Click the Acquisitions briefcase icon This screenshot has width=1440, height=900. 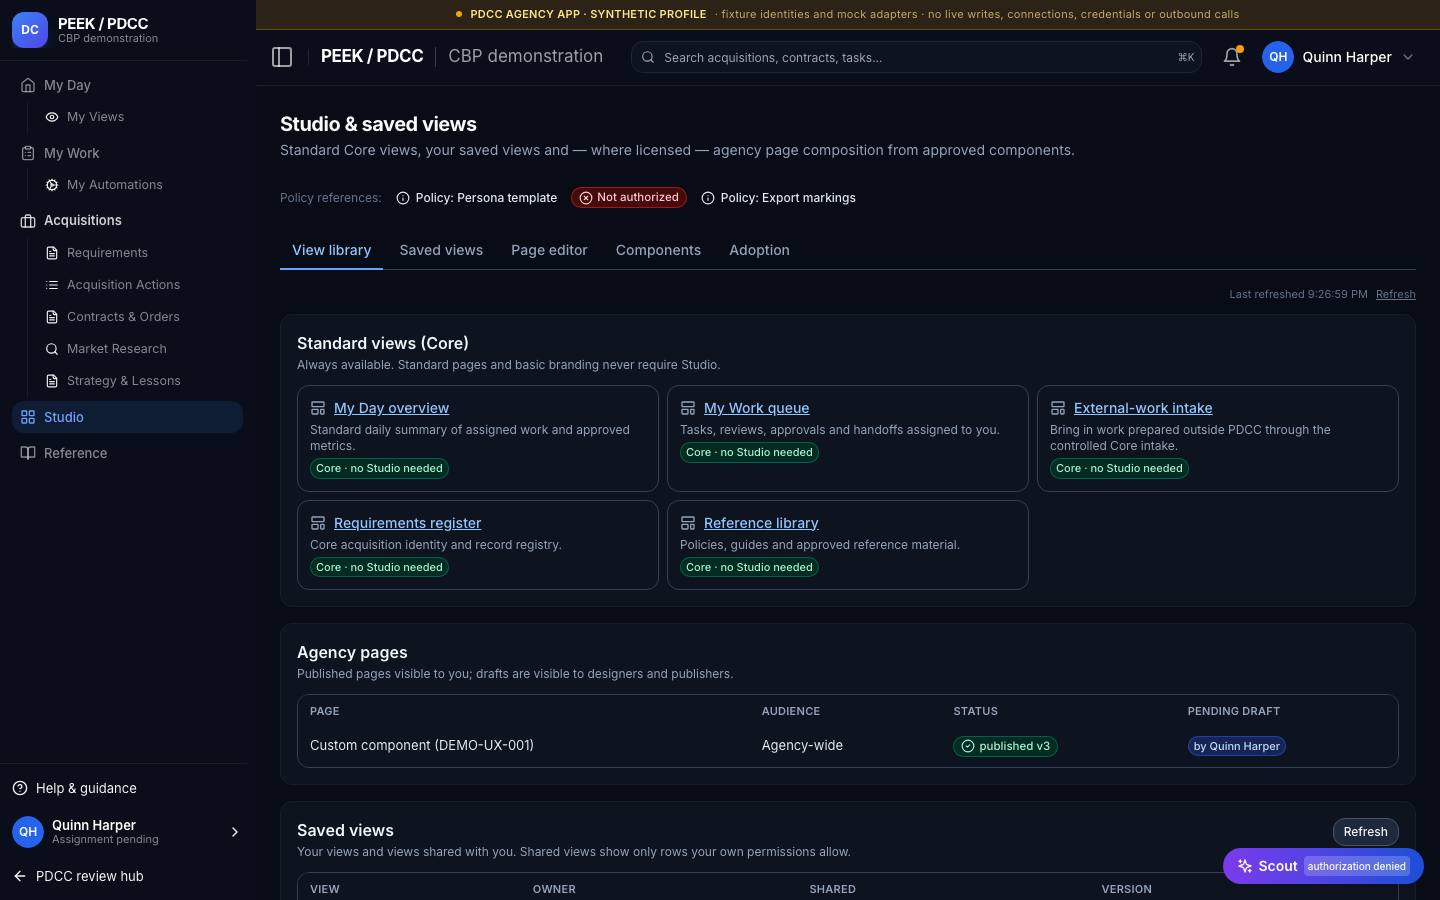pos(28,221)
